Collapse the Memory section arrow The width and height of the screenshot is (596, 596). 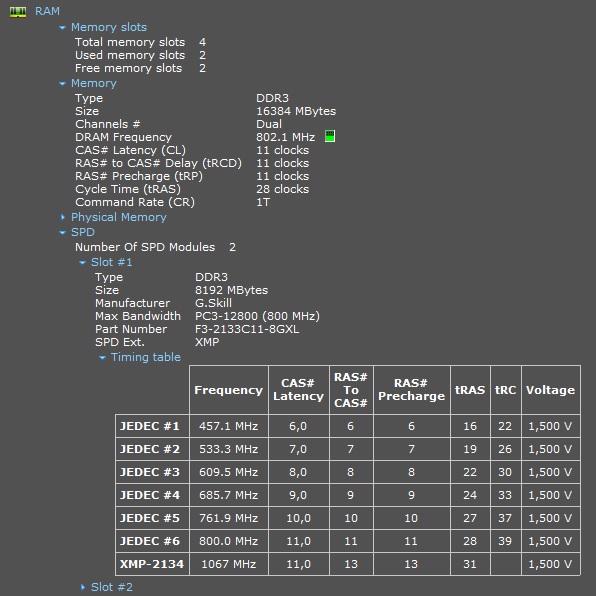(x=62, y=83)
